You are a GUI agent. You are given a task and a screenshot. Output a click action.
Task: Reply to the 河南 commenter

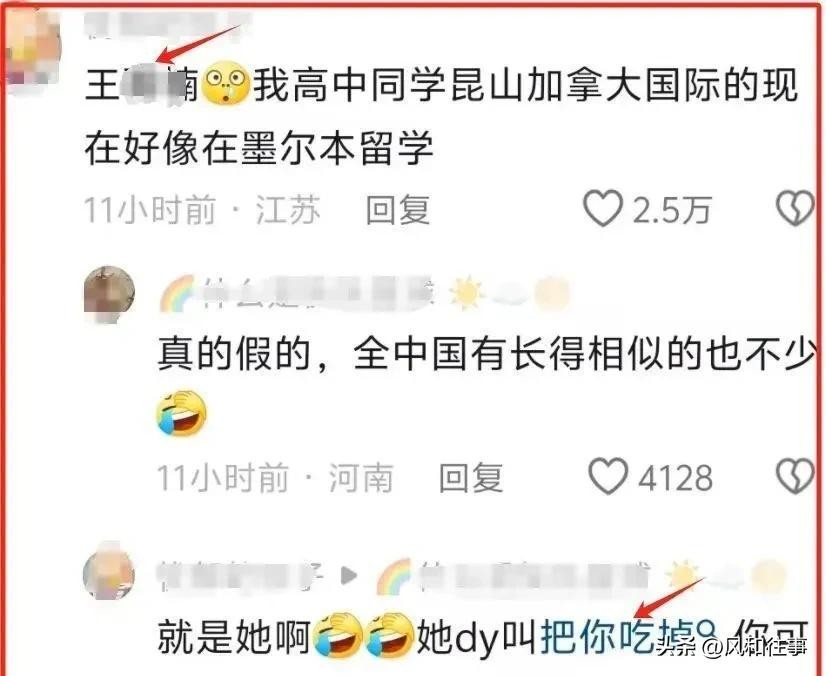[471, 477]
